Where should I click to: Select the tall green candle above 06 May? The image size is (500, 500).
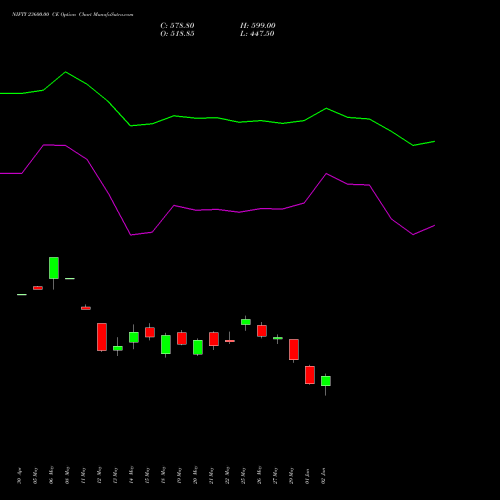(54, 268)
